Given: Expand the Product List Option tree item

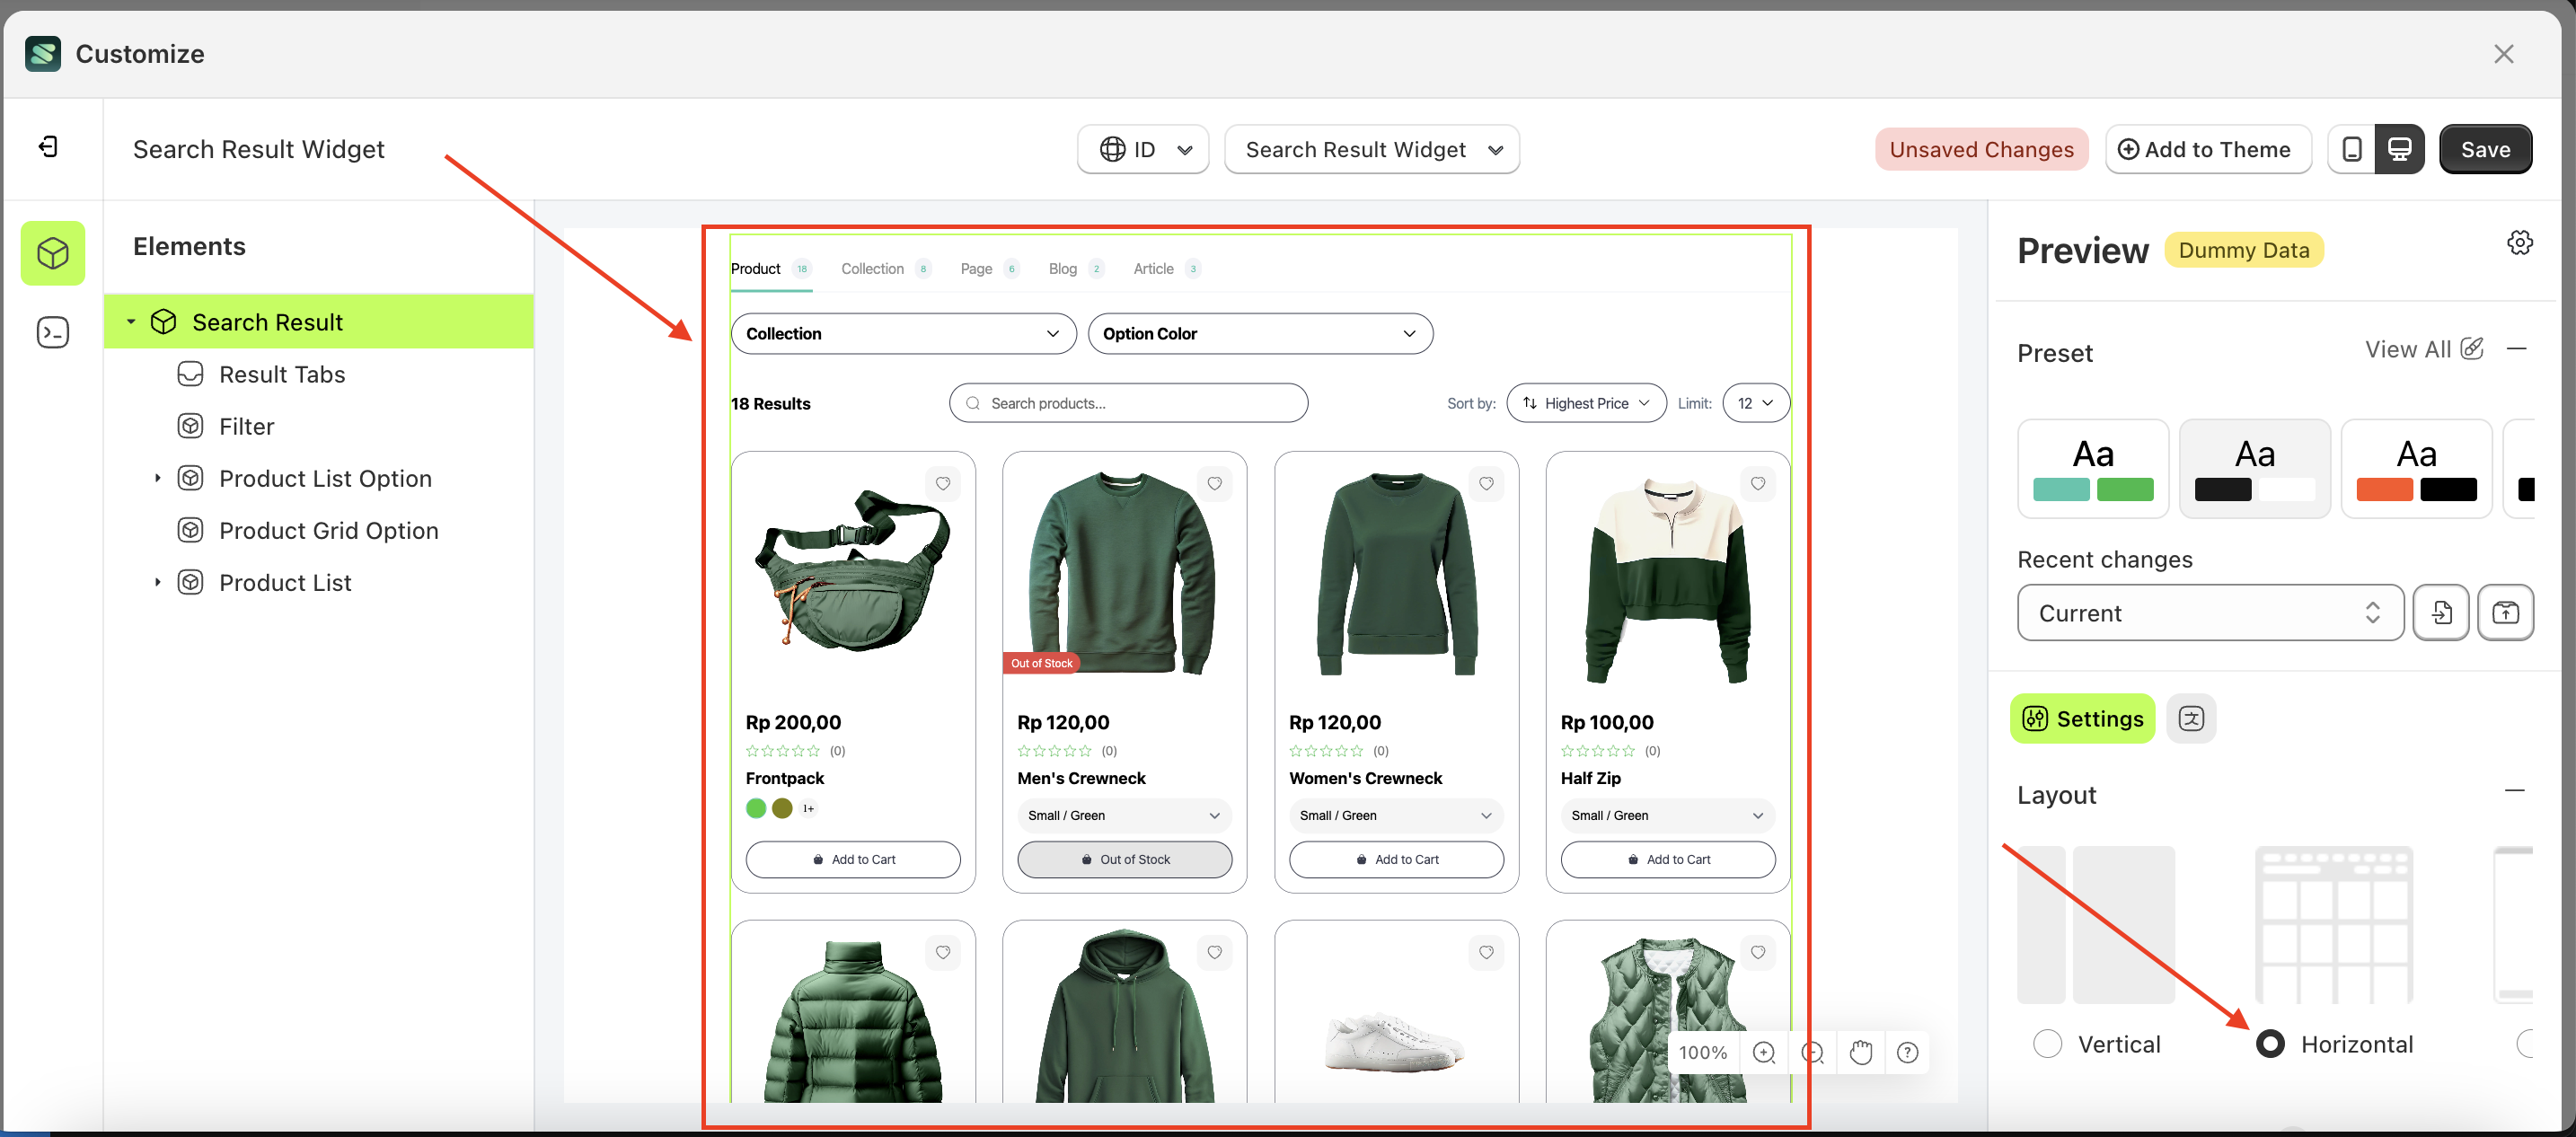Looking at the screenshot, I should click(x=157, y=478).
